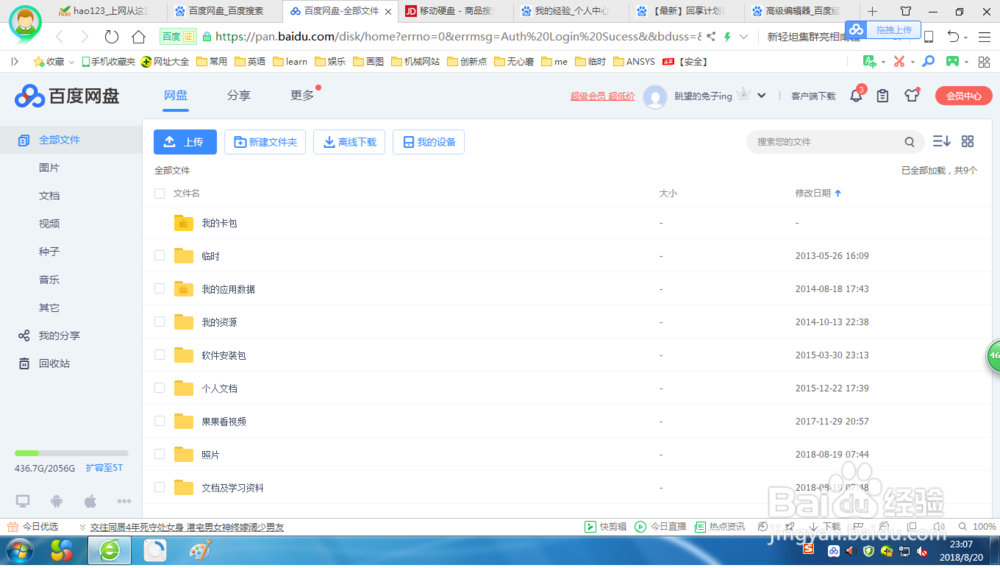Click the browser scissors screenshot icon
The image size is (1000, 568).
(x=899, y=62)
